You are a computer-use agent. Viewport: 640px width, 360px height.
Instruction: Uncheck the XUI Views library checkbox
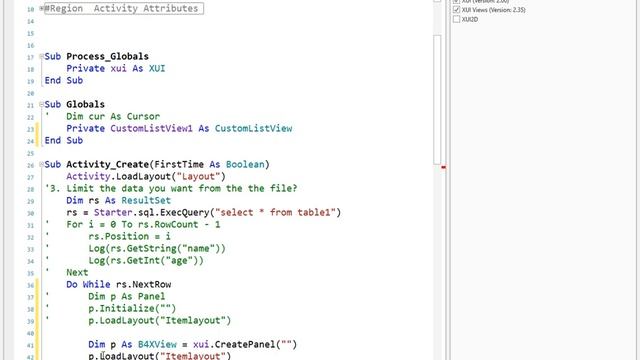pyautogui.click(x=456, y=10)
